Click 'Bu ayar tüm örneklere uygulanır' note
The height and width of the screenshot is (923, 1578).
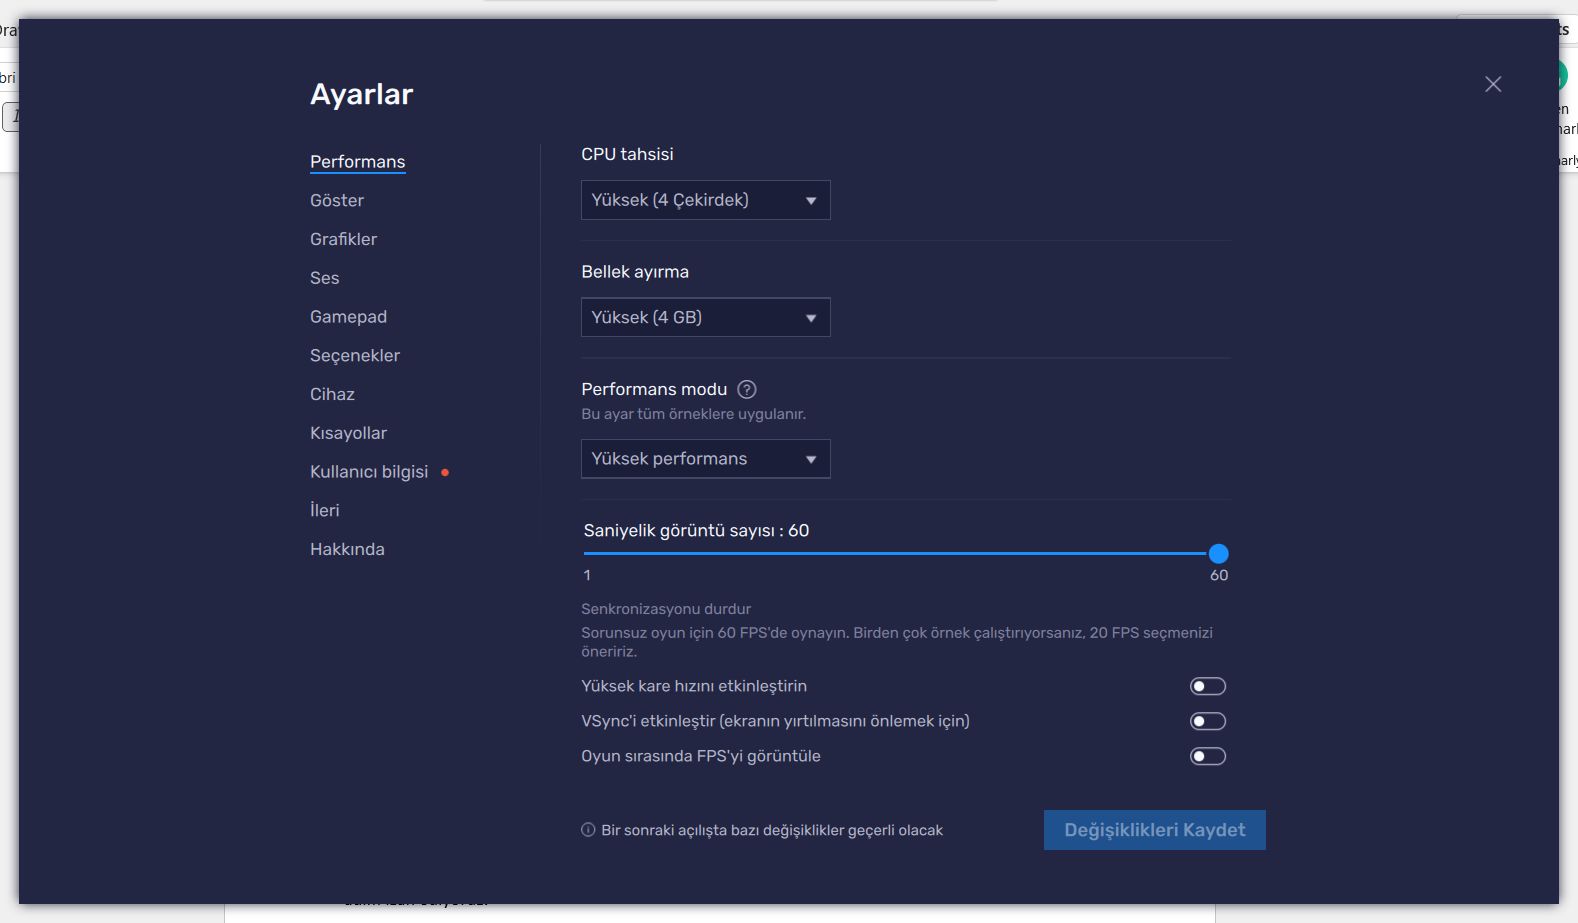(694, 414)
